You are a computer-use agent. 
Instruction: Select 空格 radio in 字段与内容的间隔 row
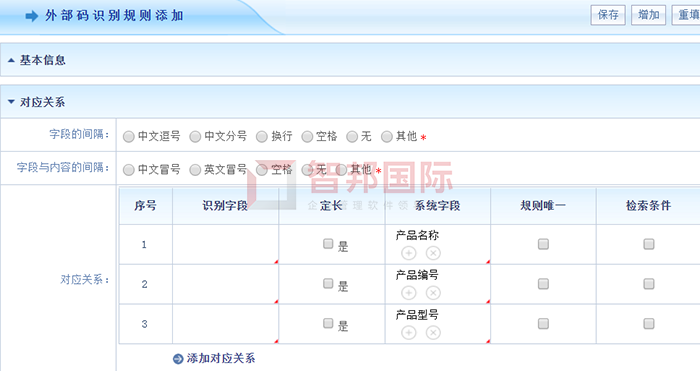(x=262, y=170)
